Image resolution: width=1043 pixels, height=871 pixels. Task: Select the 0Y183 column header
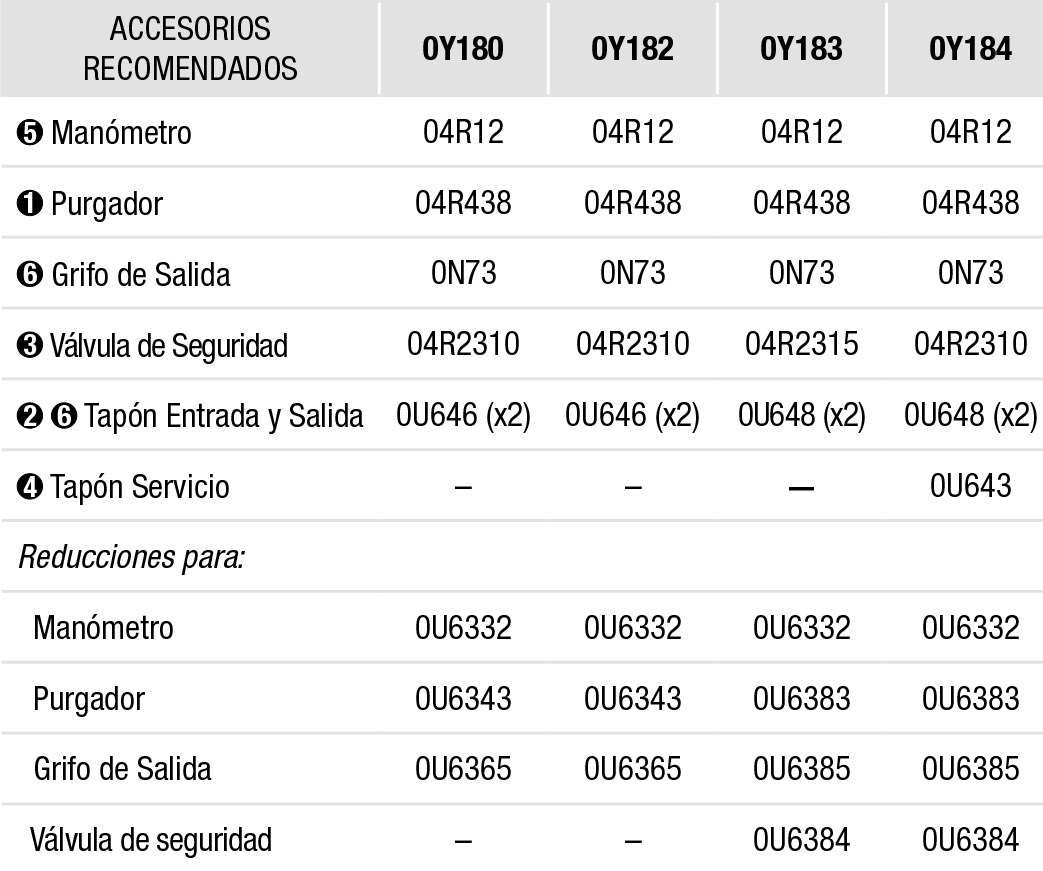pos(802,49)
